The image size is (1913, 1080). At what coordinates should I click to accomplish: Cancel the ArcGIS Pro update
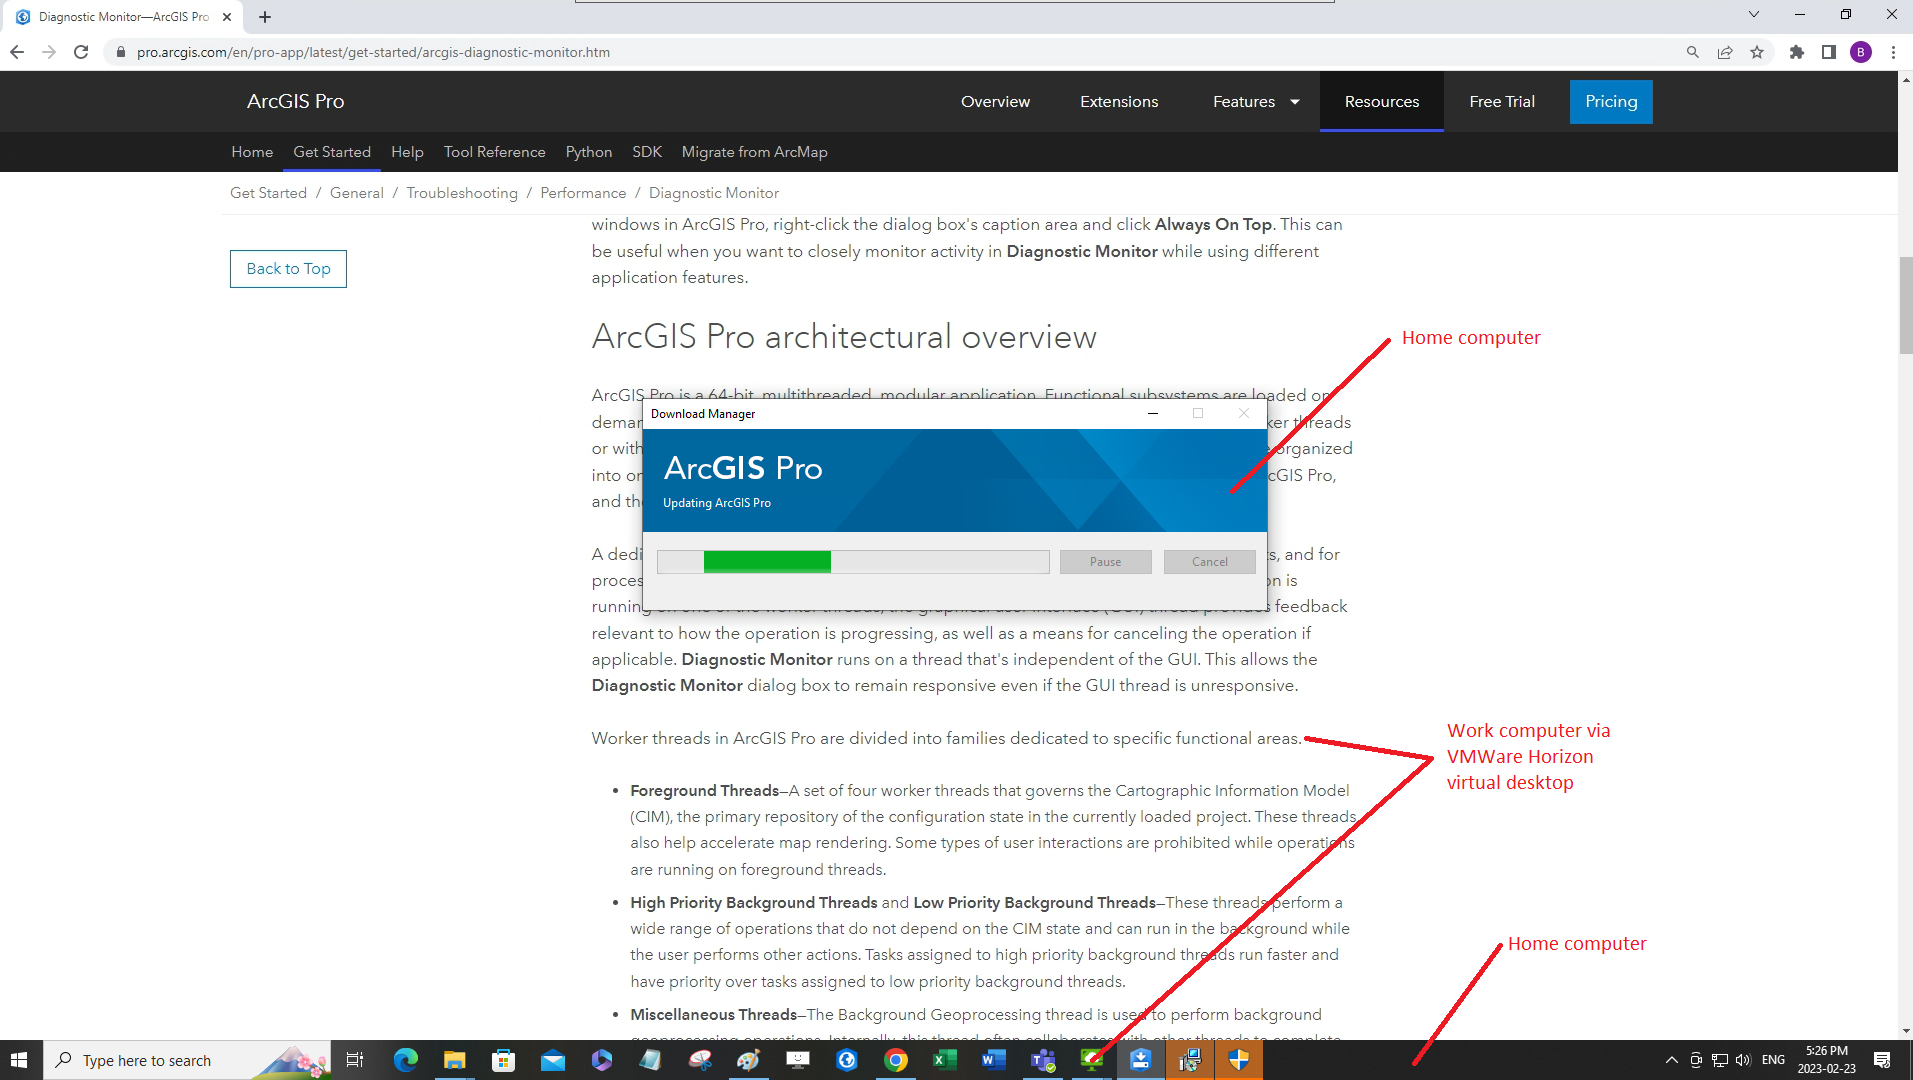coord(1210,562)
